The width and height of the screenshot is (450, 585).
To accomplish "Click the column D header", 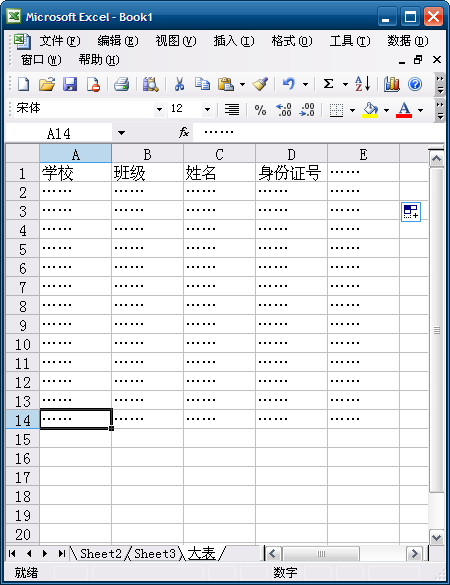I will 291,154.
